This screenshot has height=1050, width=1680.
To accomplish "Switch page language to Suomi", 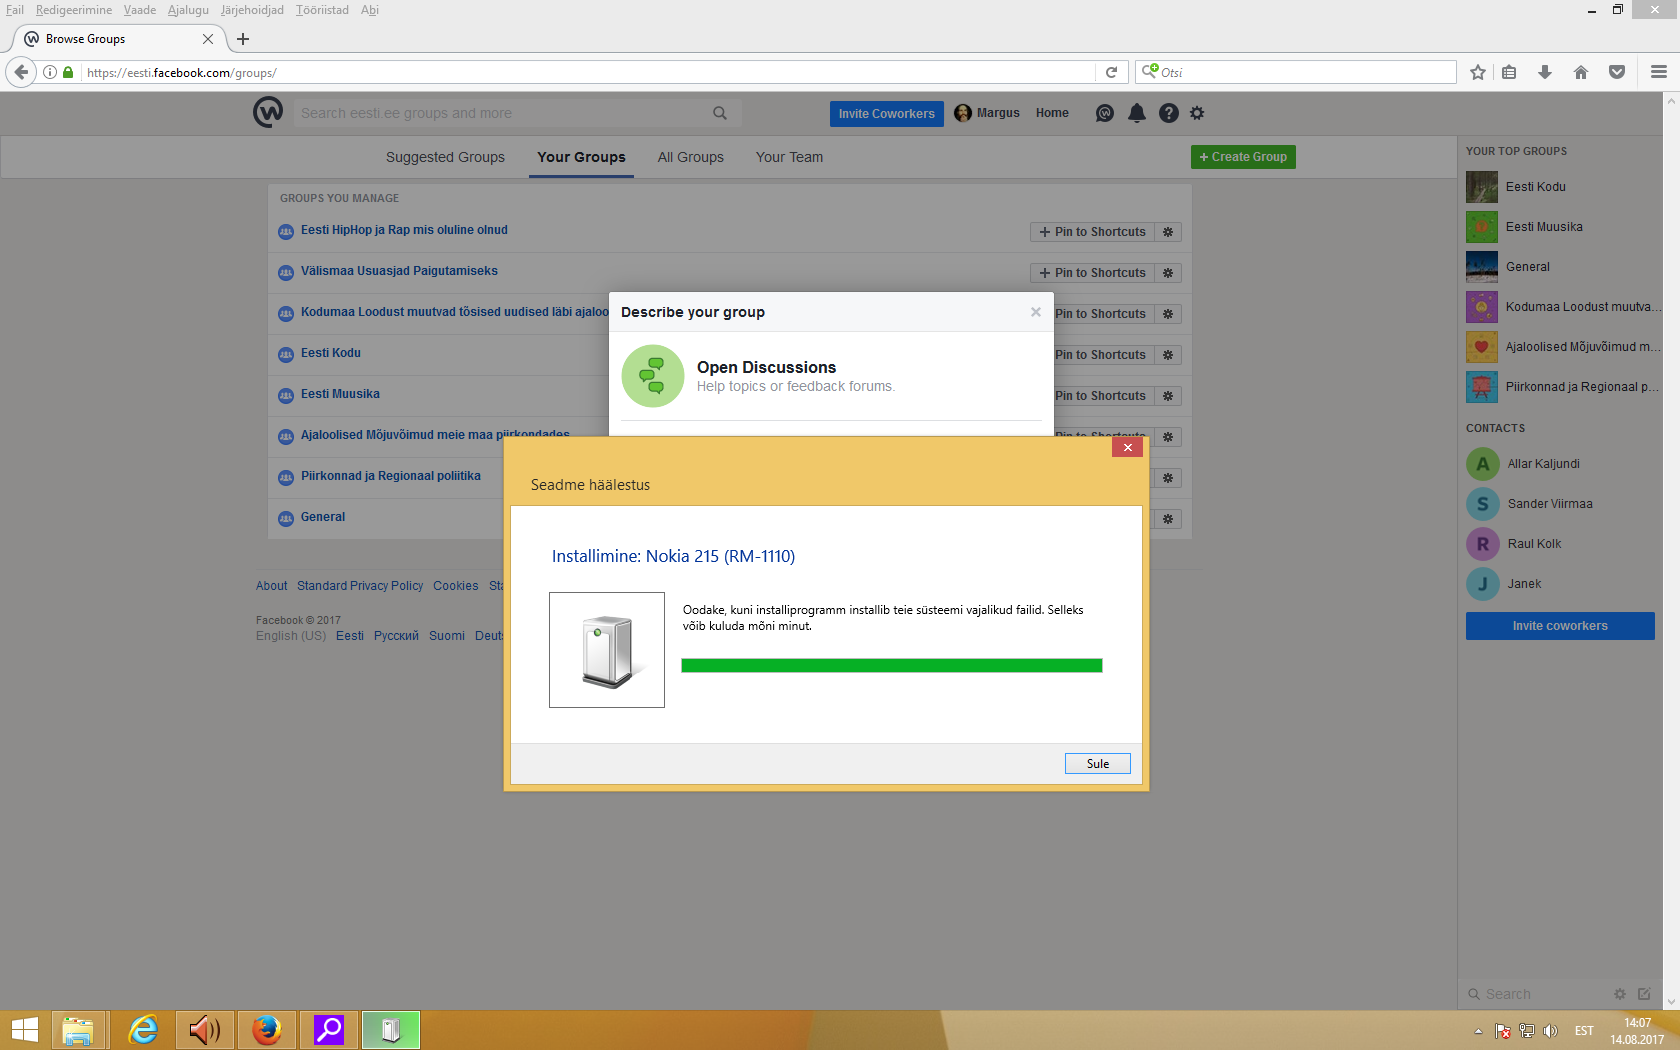I will pos(447,636).
